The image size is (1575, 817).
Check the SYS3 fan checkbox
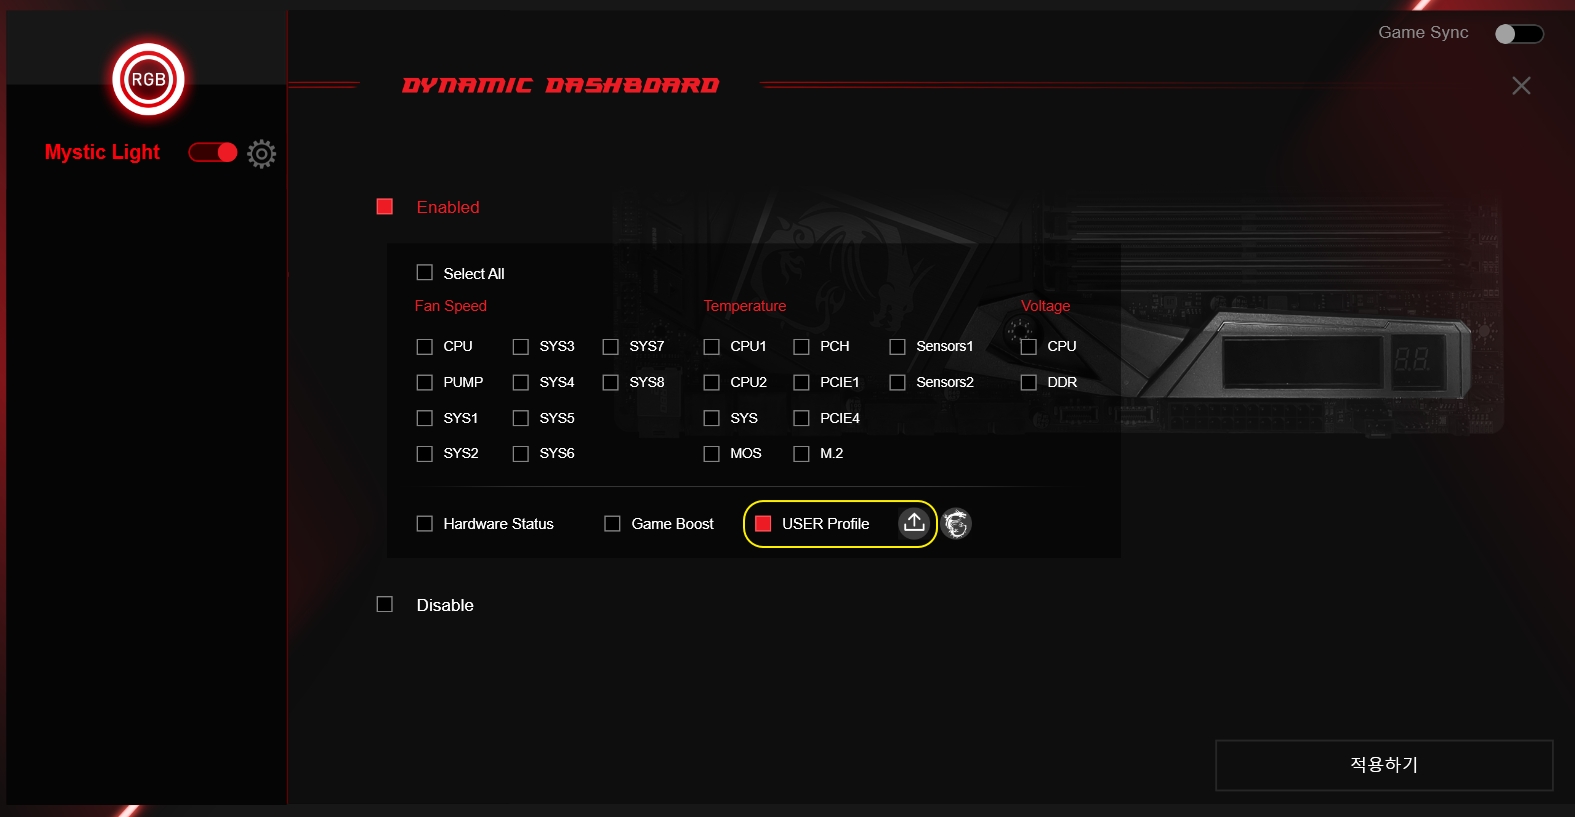click(521, 346)
